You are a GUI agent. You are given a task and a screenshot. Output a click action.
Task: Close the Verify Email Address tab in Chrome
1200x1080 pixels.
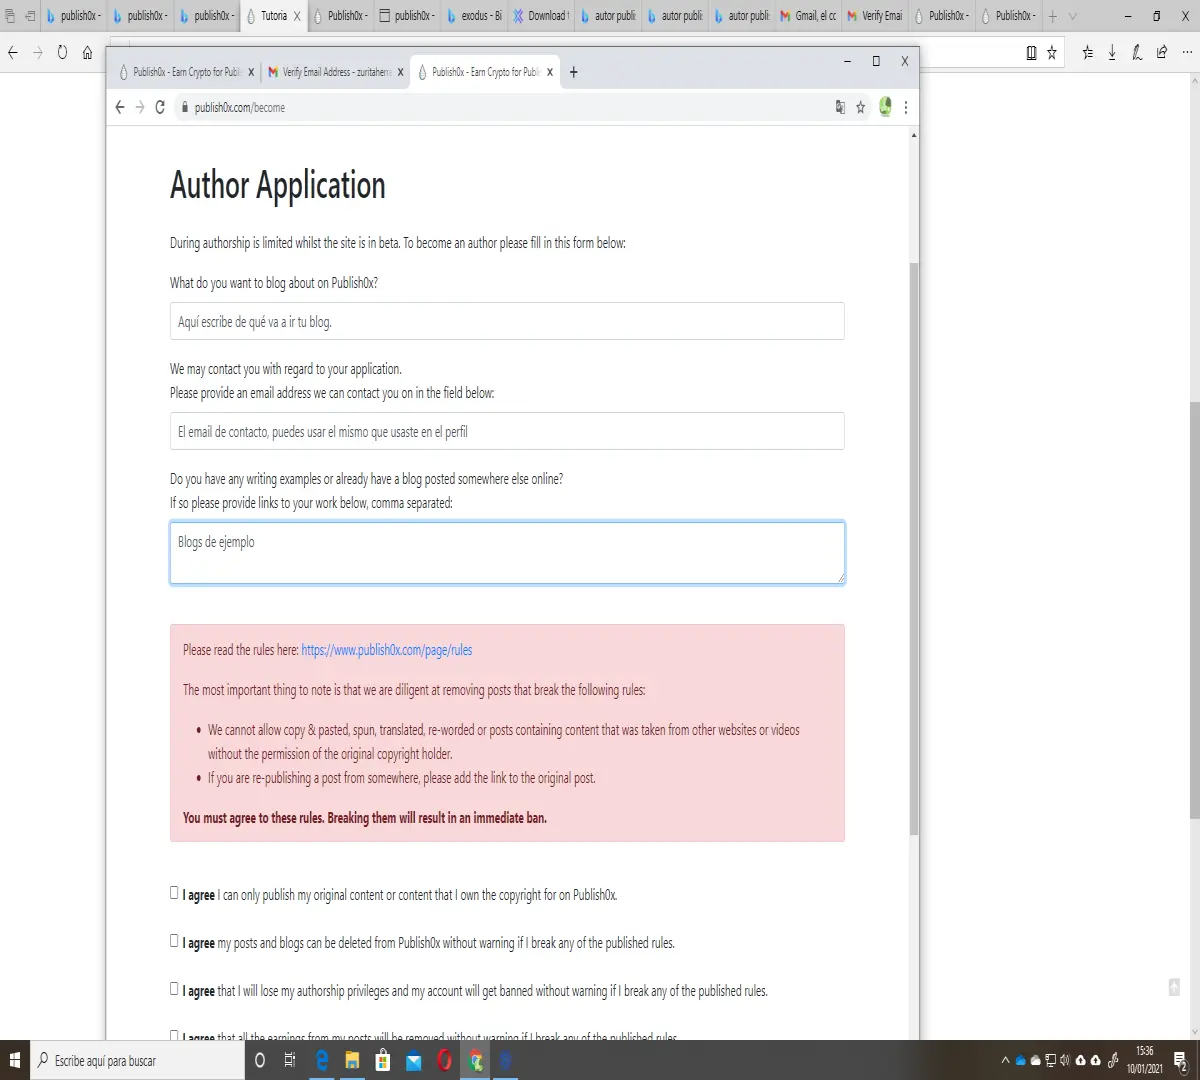(x=401, y=72)
